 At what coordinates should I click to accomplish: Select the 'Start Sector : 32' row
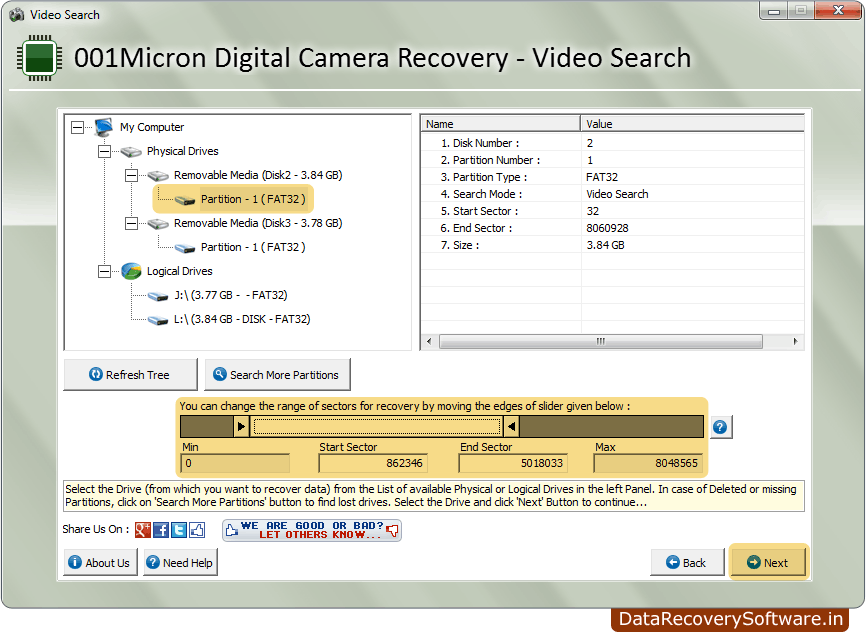(612, 211)
